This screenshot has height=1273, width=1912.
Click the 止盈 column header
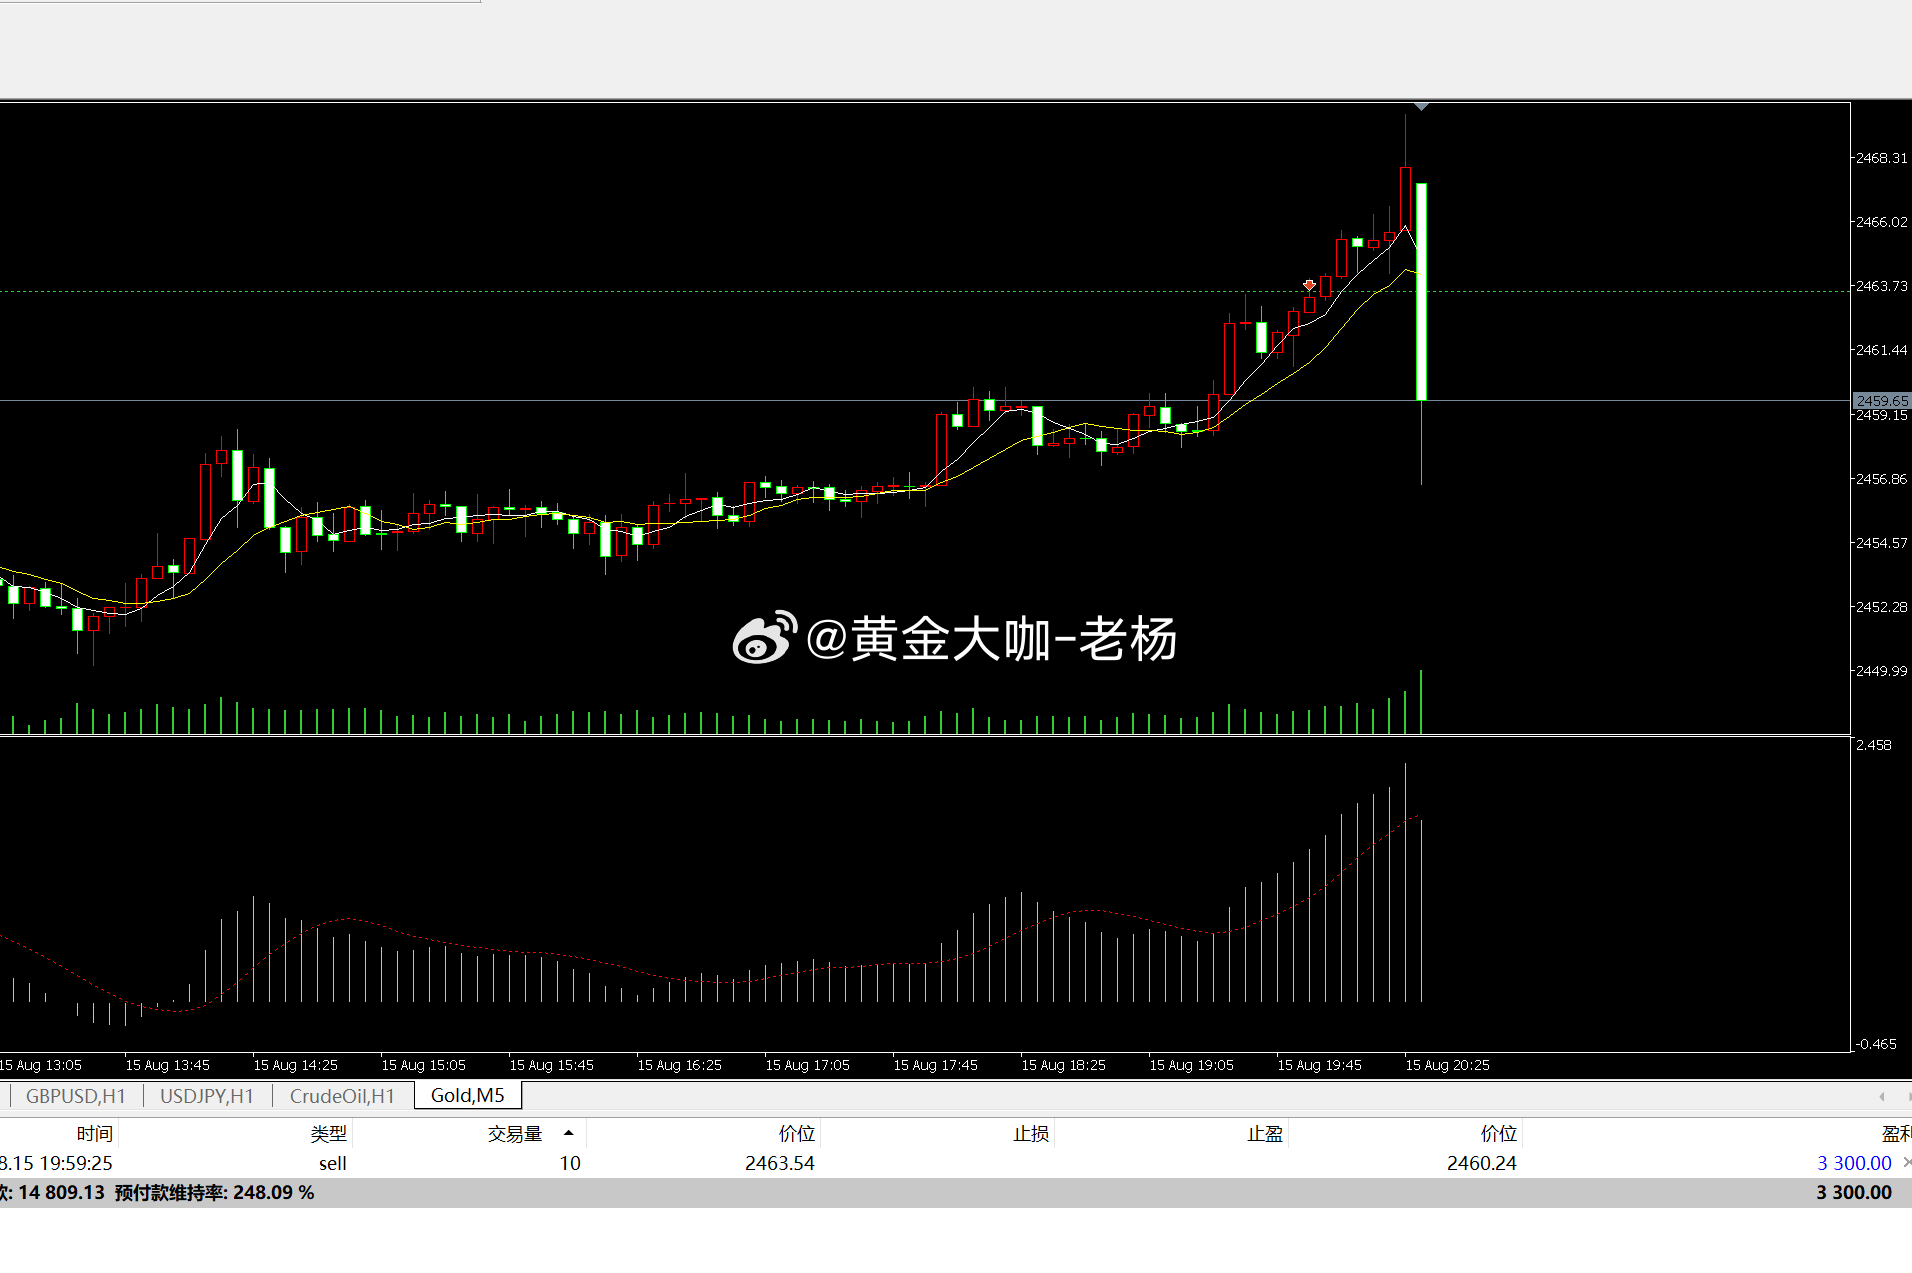click(x=1265, y=1133)
